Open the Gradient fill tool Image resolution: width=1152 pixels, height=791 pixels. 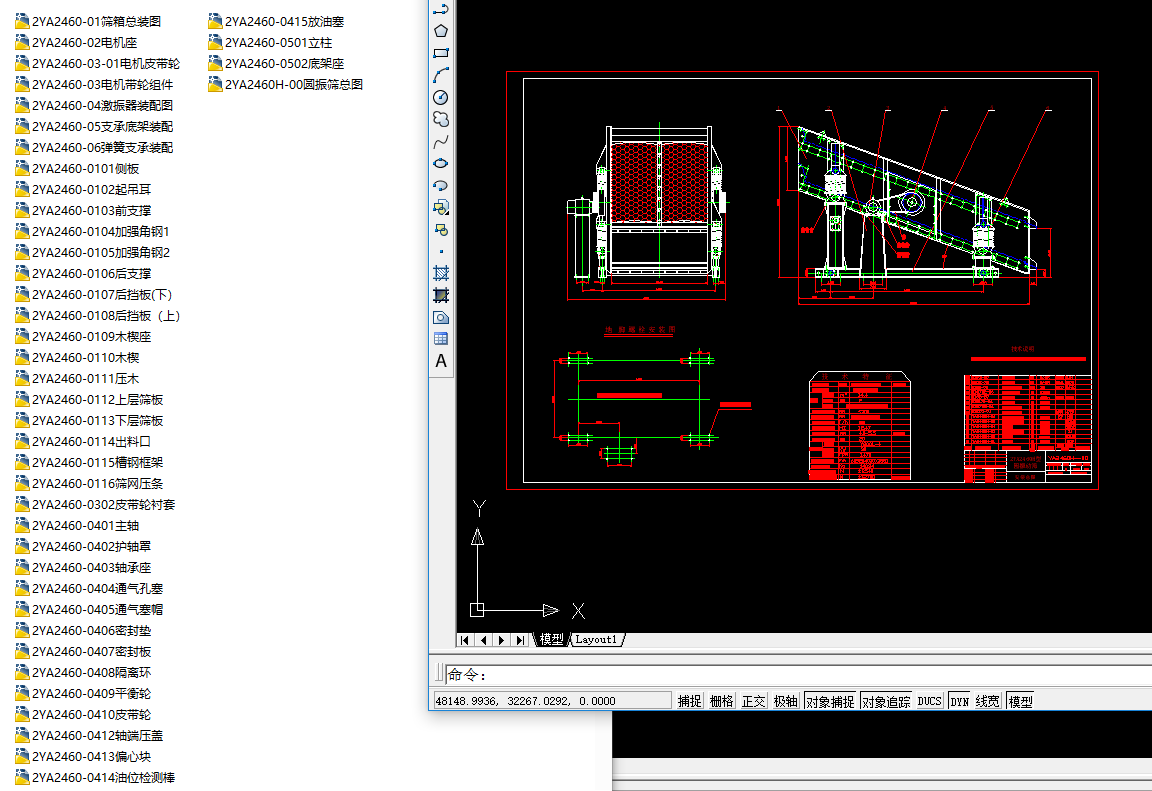pos(441,295)
